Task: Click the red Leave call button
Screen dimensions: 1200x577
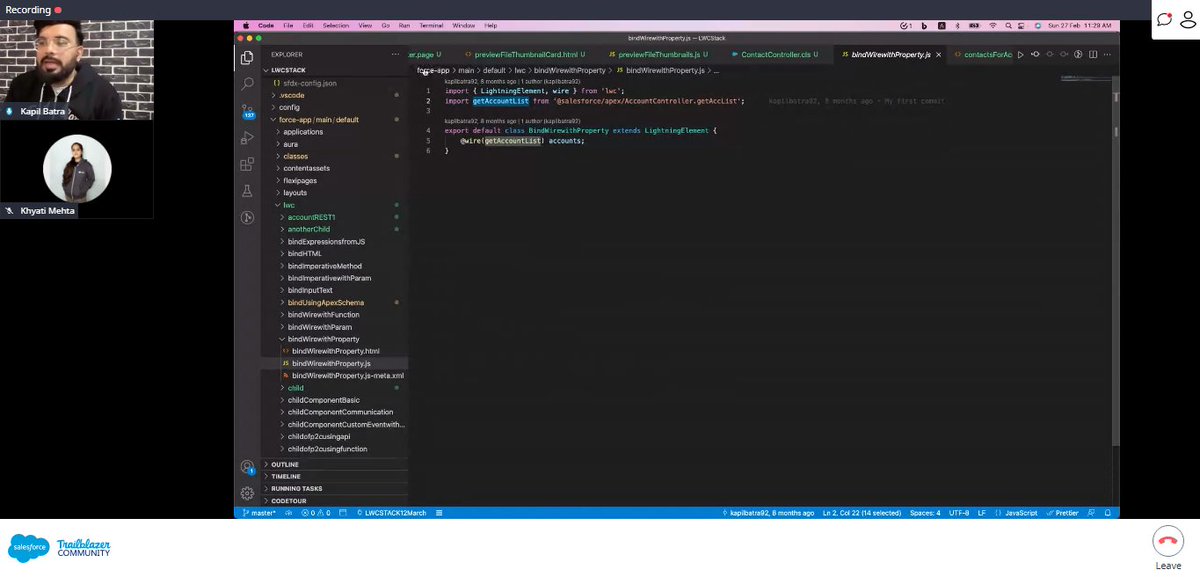Action: [1167, 543]
